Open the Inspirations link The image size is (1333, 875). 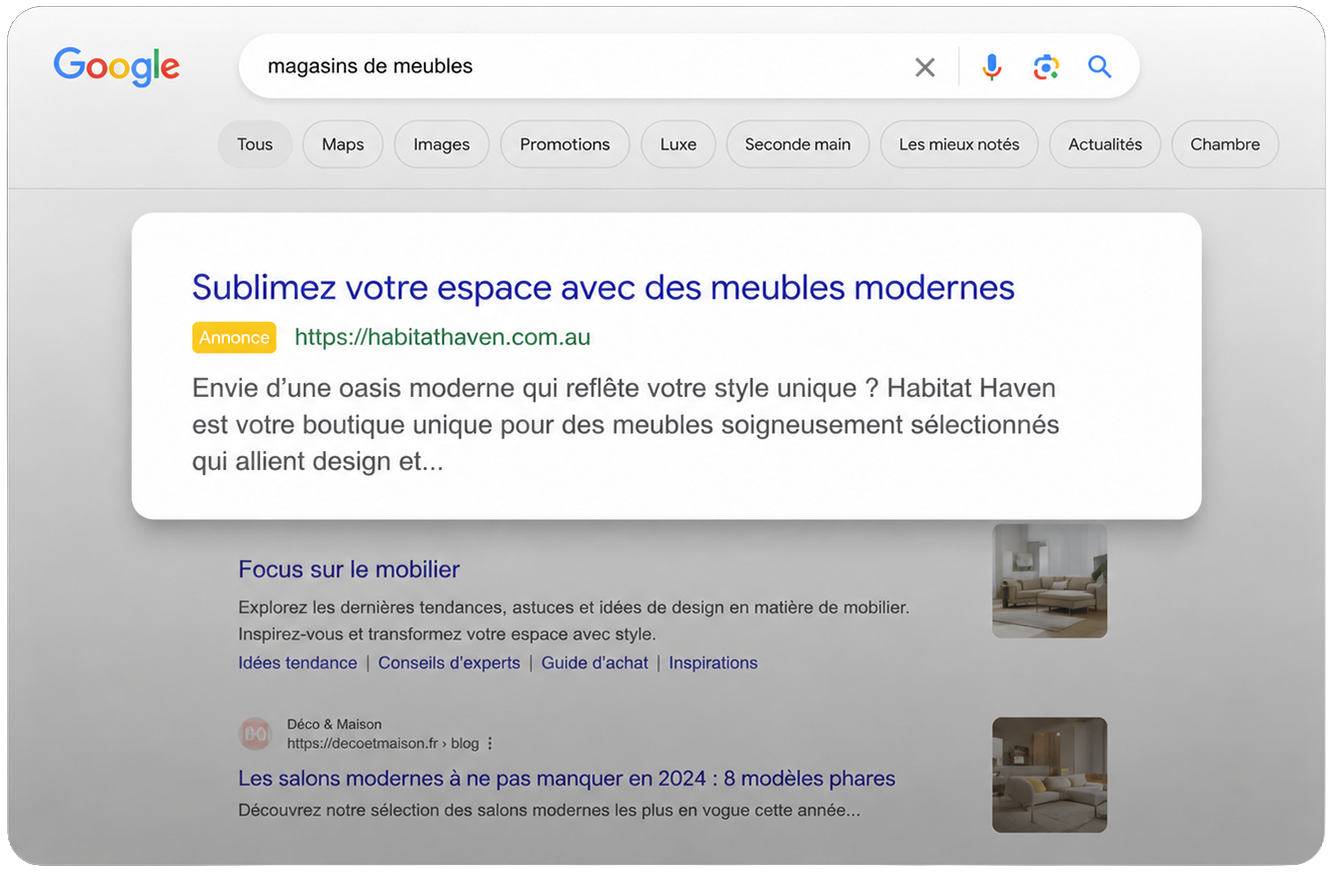(x=713, y=663)
